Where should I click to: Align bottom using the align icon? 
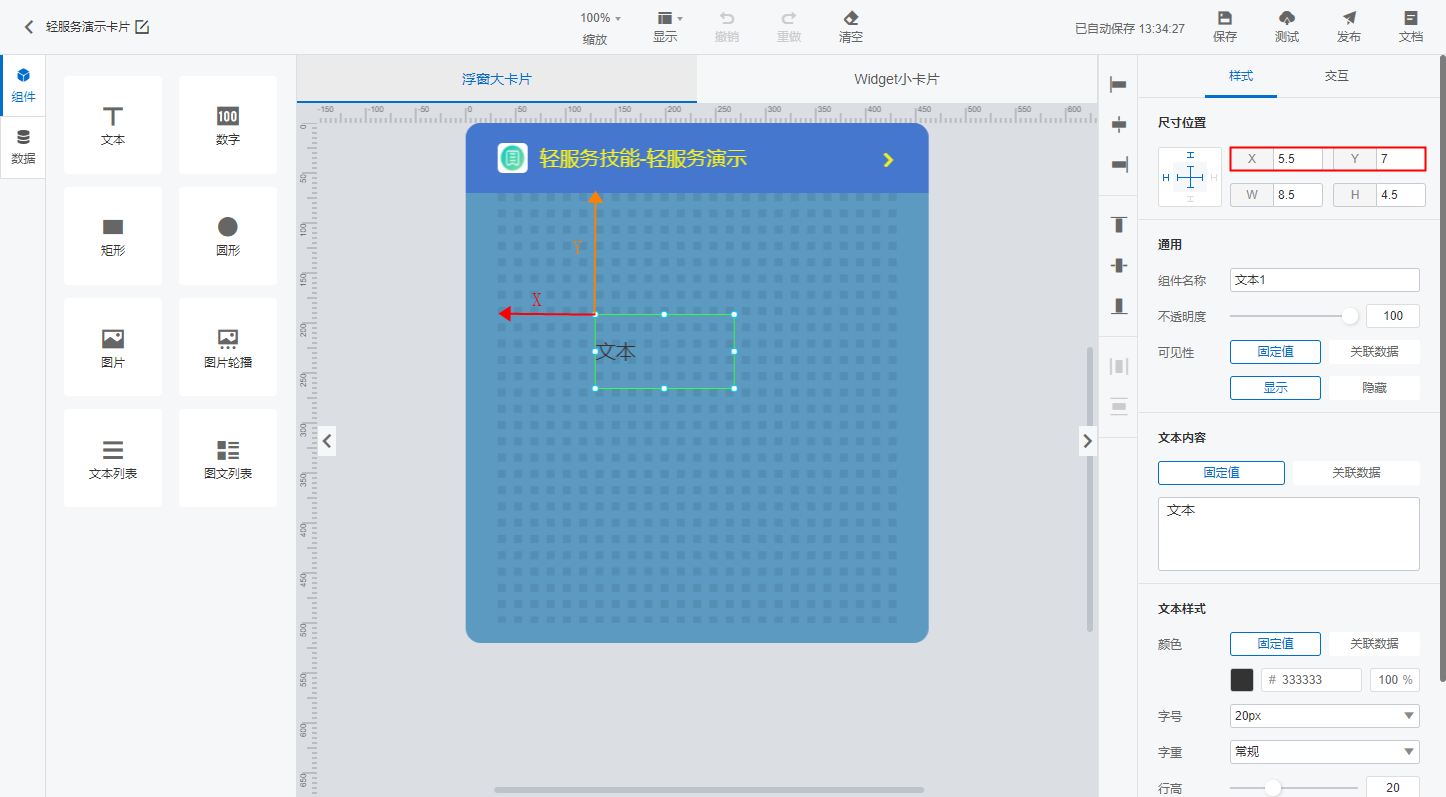(1119, 305)
